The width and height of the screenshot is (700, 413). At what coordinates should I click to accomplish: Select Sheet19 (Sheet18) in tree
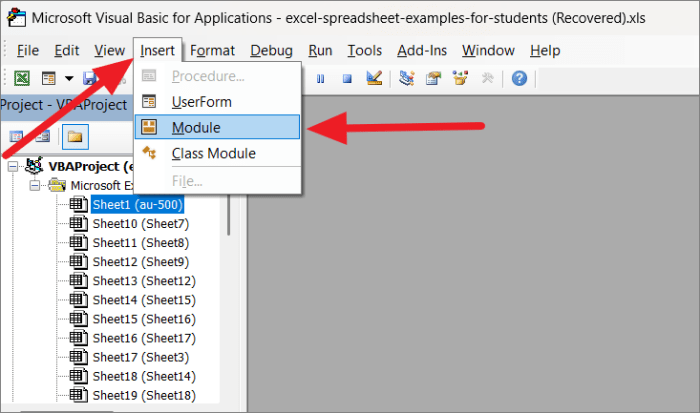144,396
